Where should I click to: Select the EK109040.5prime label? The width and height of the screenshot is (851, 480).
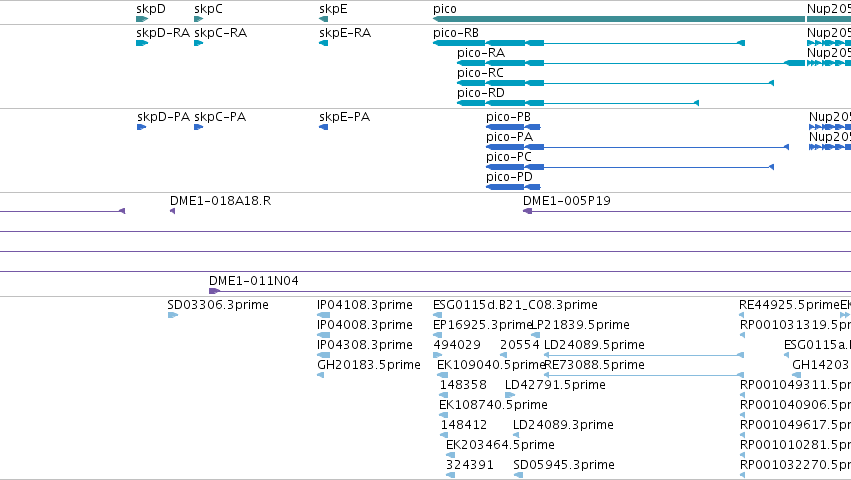tap(491, 365)
